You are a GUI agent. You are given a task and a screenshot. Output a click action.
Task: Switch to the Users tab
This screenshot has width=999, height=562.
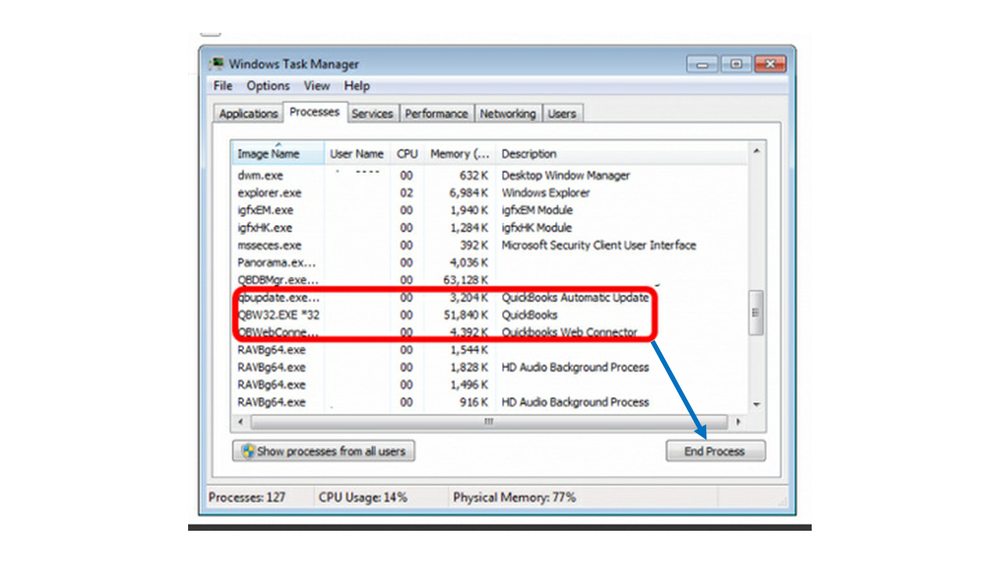click(562, 113)
